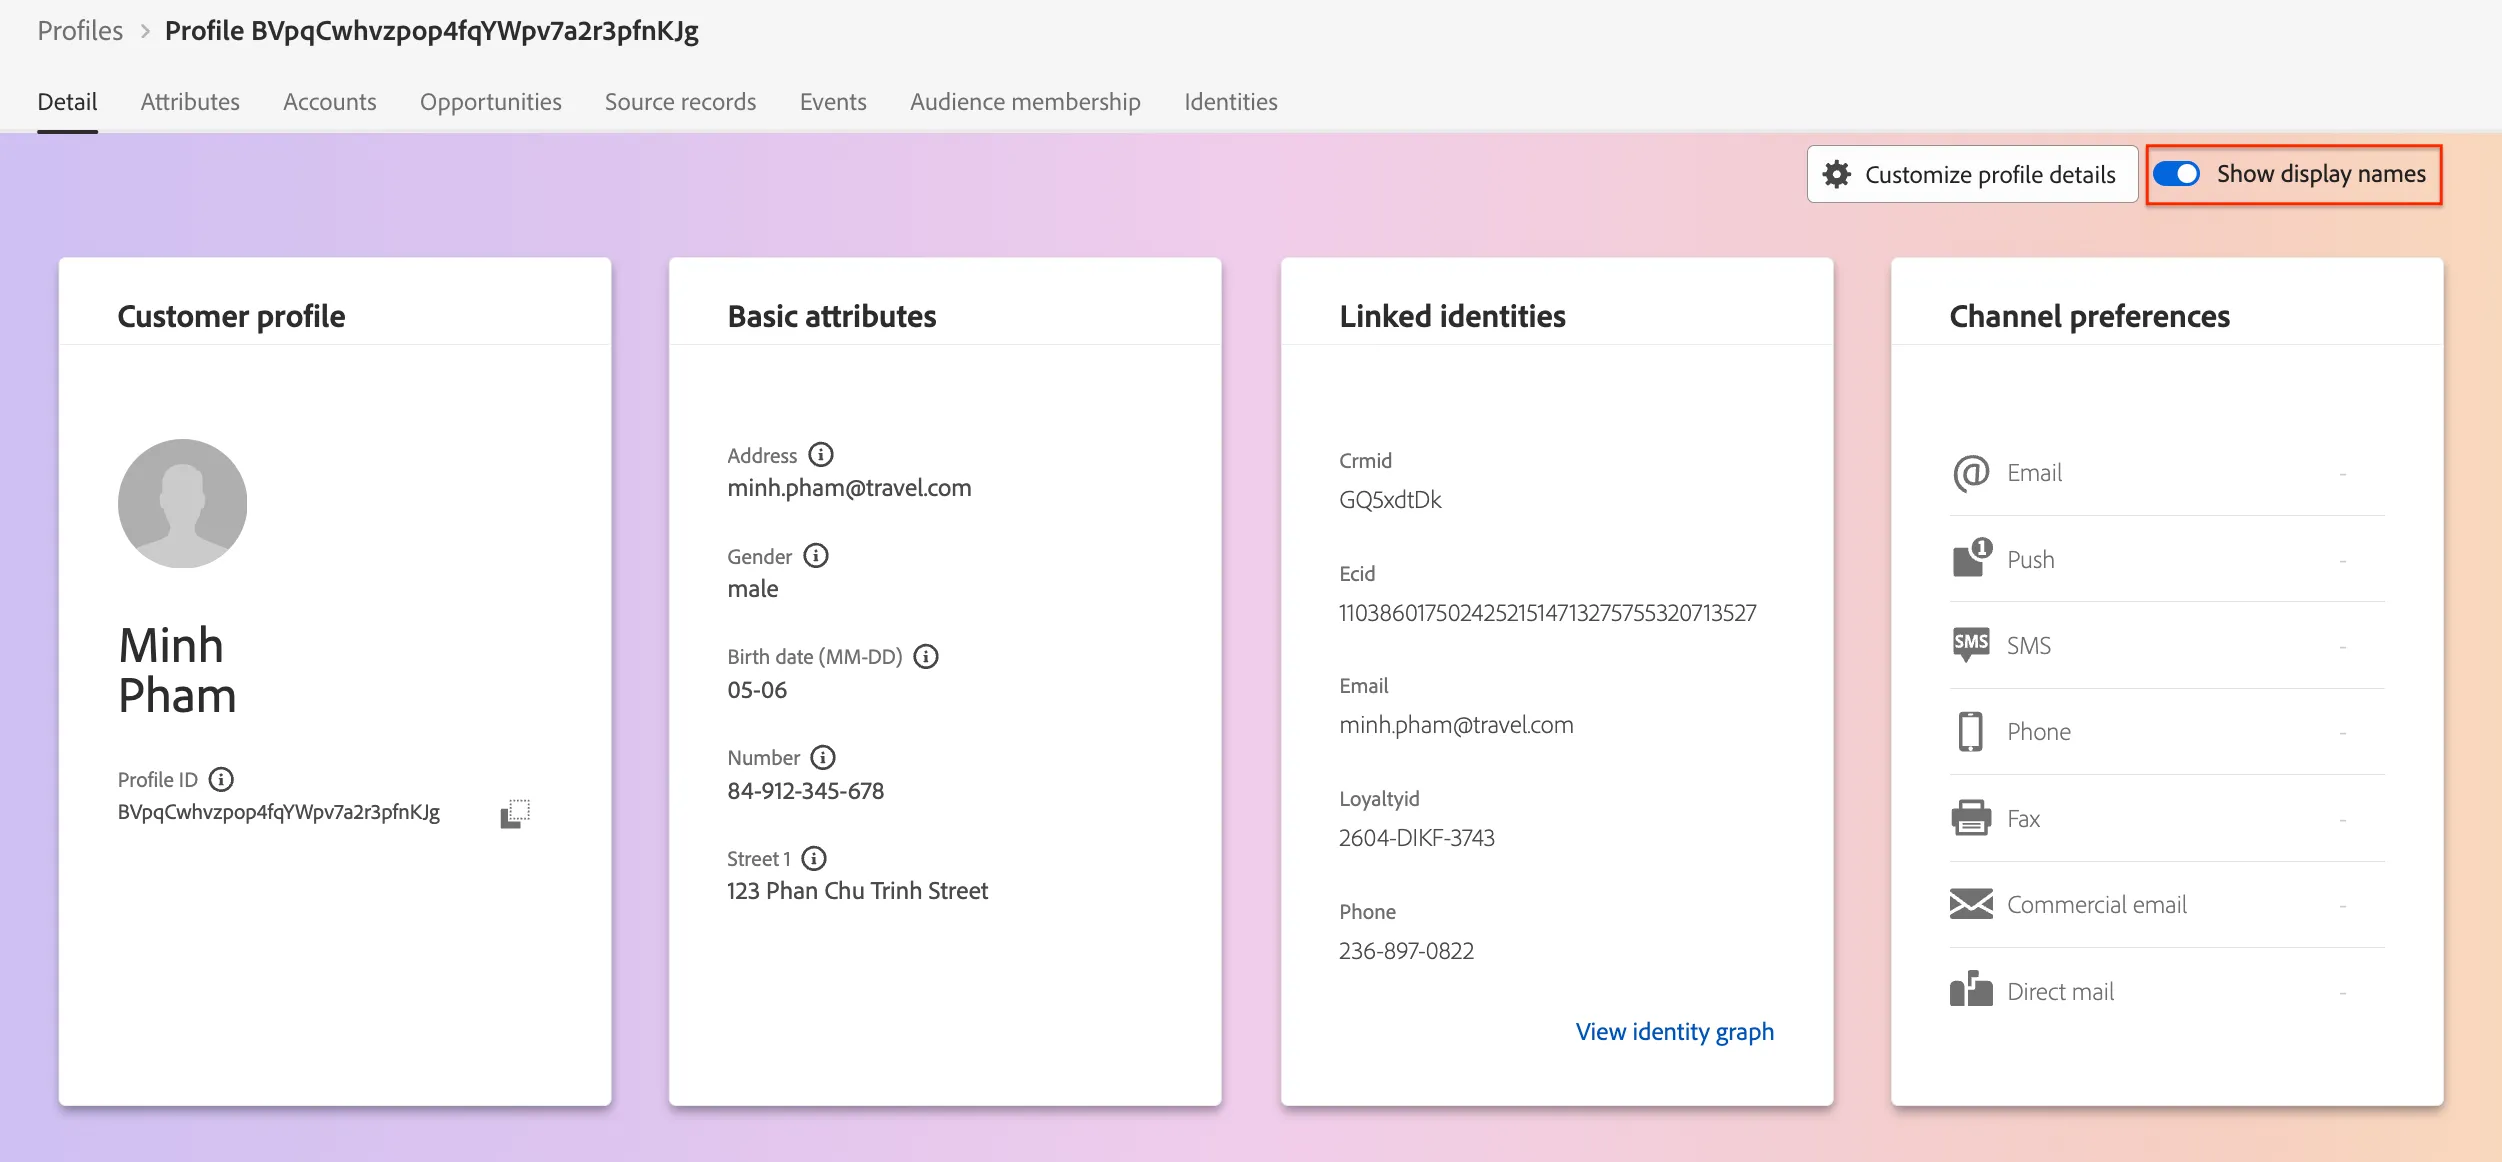Click address 123 Phan Chu Trinh Street
Screen dimensions: 2502x1162
click(x=857, y=891)
